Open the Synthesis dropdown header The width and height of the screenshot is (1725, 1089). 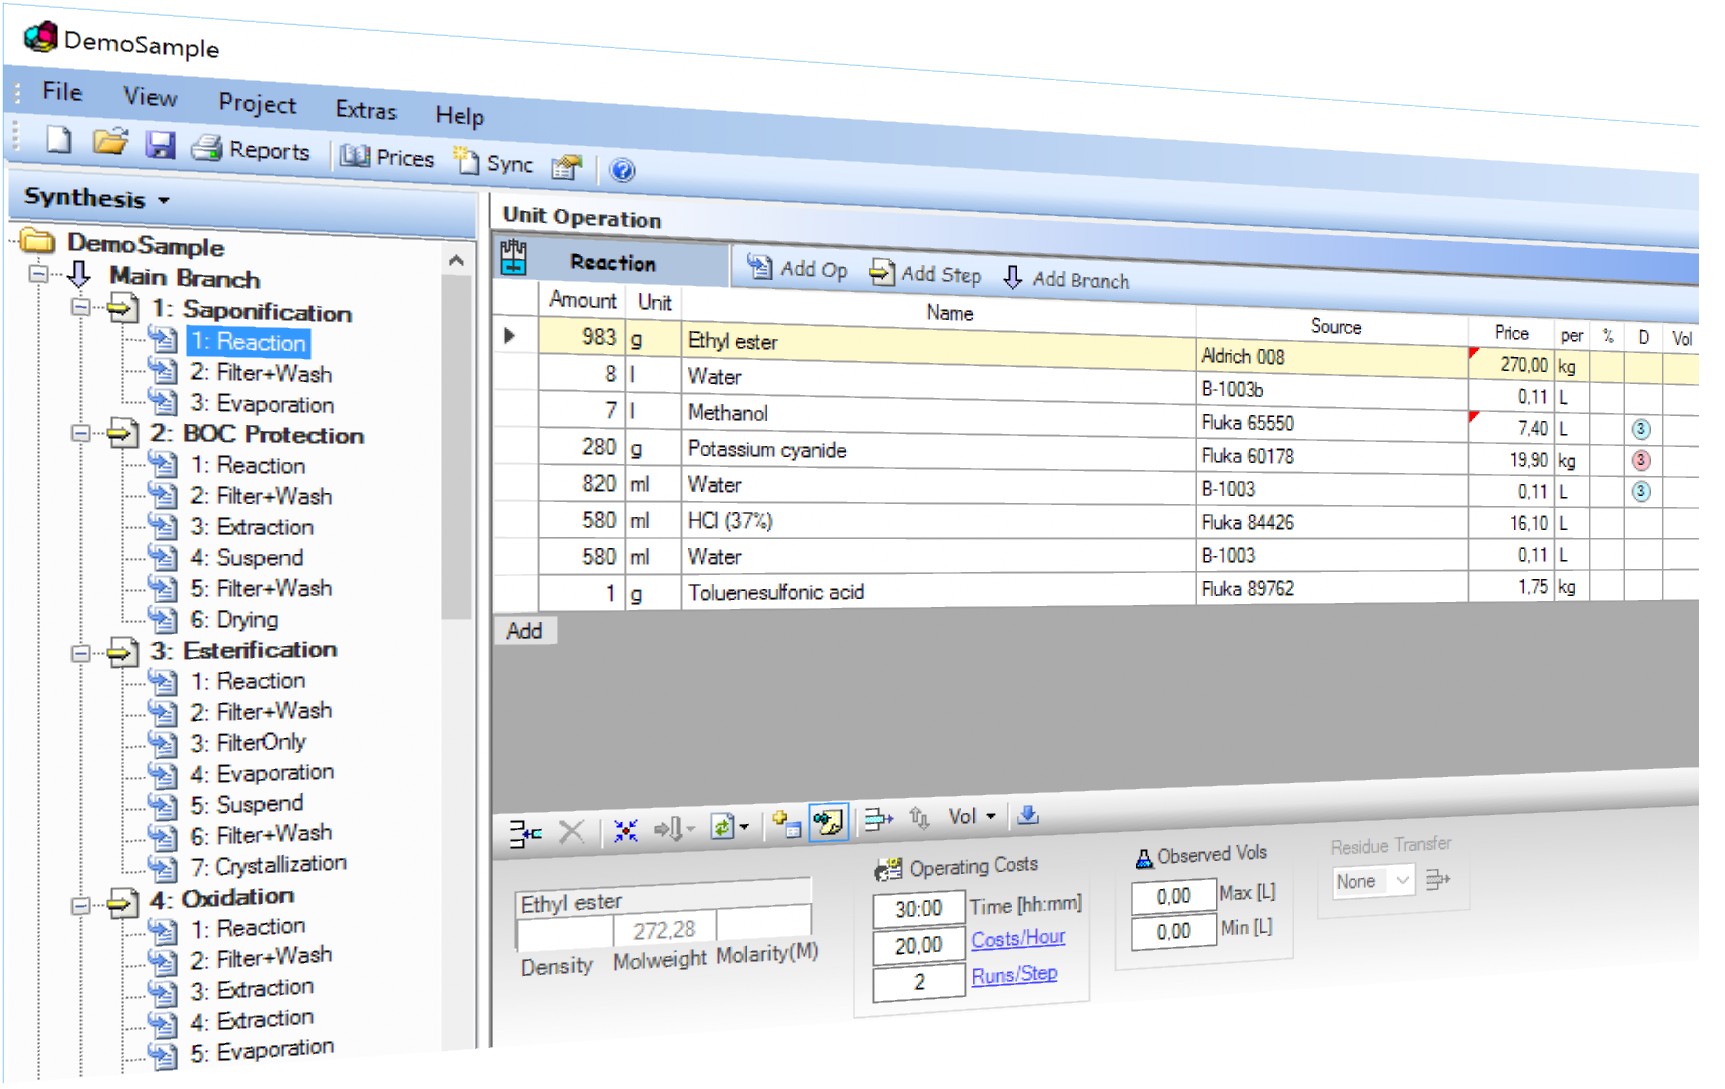coord(97,198)
